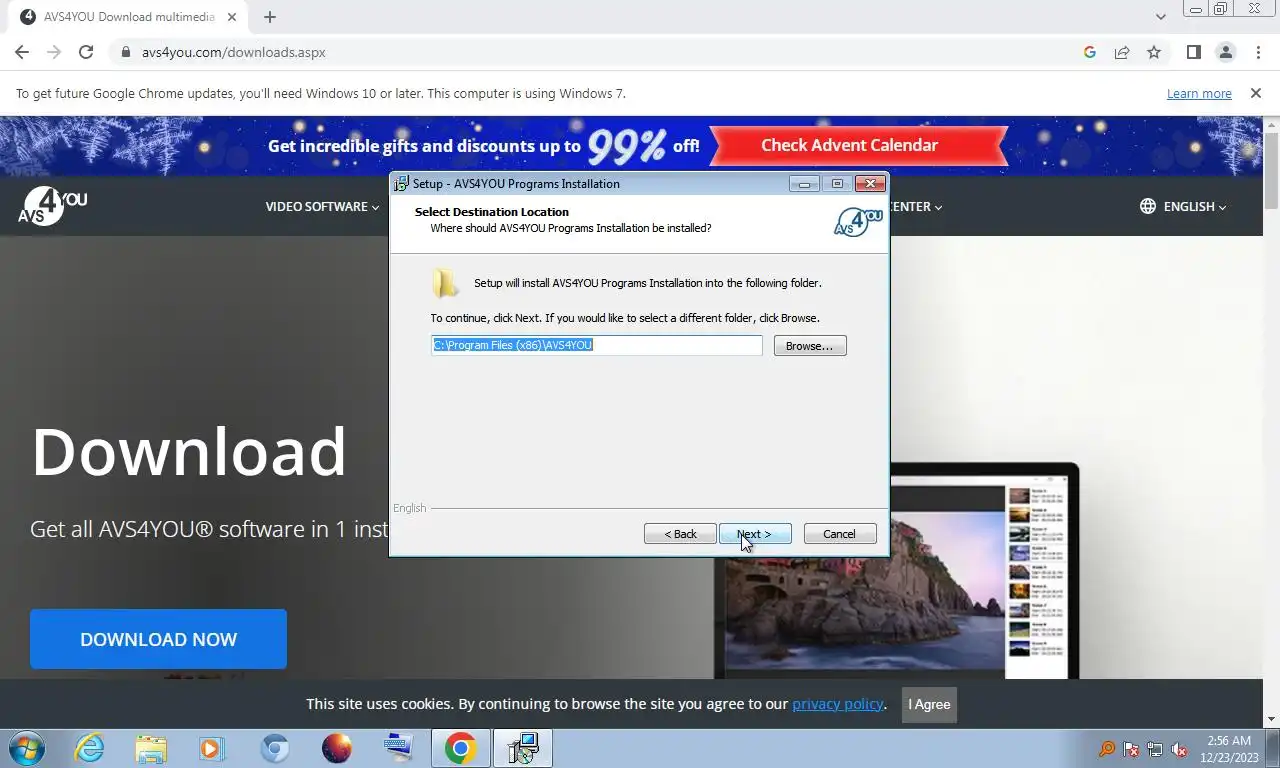Click the address bar URL avs4you.com/downloads.aspx
The image size is (1280, 768).
tap(233, 52)
